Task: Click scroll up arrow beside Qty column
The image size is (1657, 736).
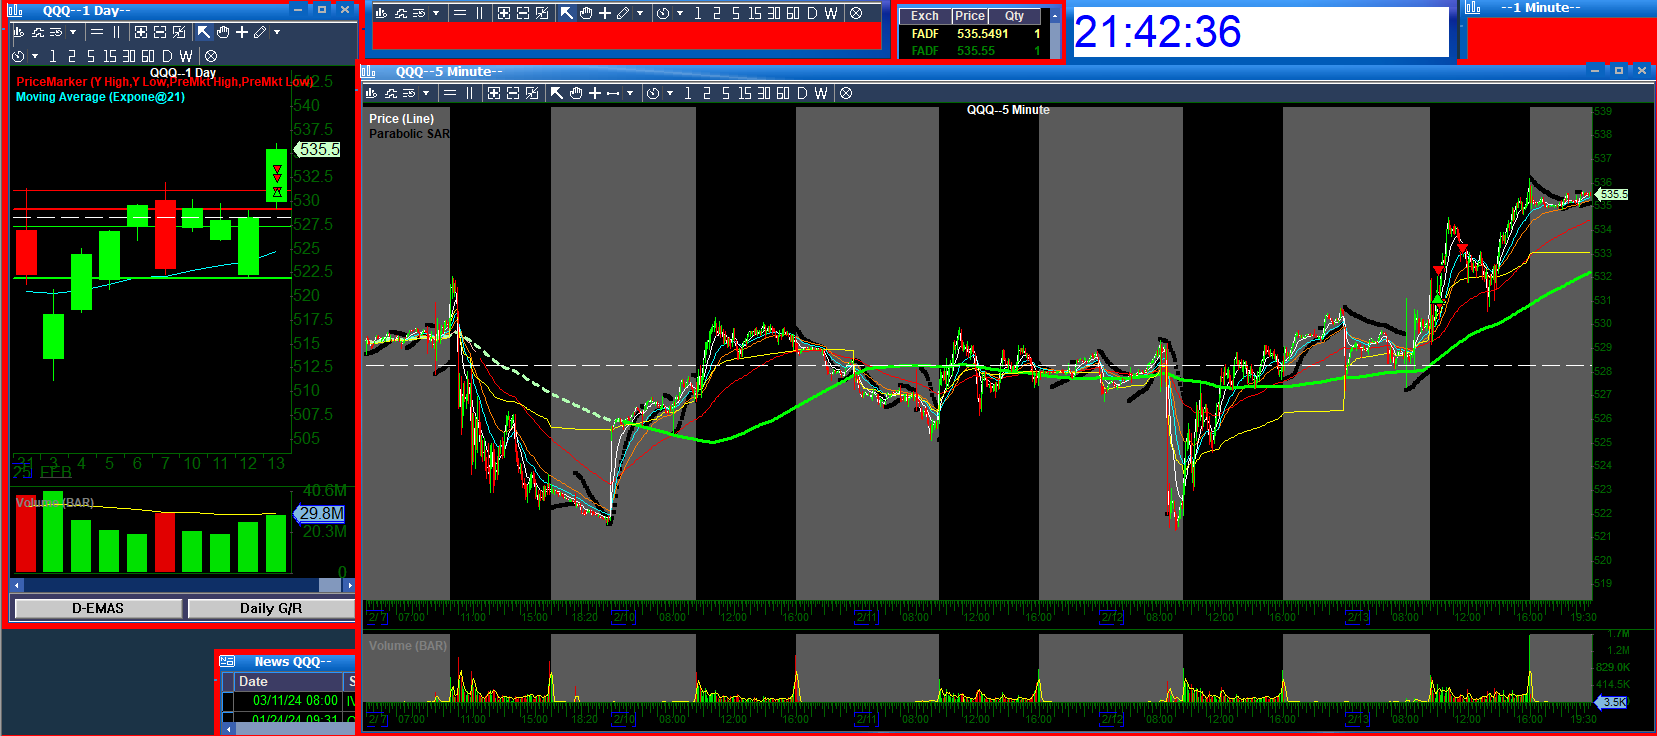Action: click(x=1054, y=16)
